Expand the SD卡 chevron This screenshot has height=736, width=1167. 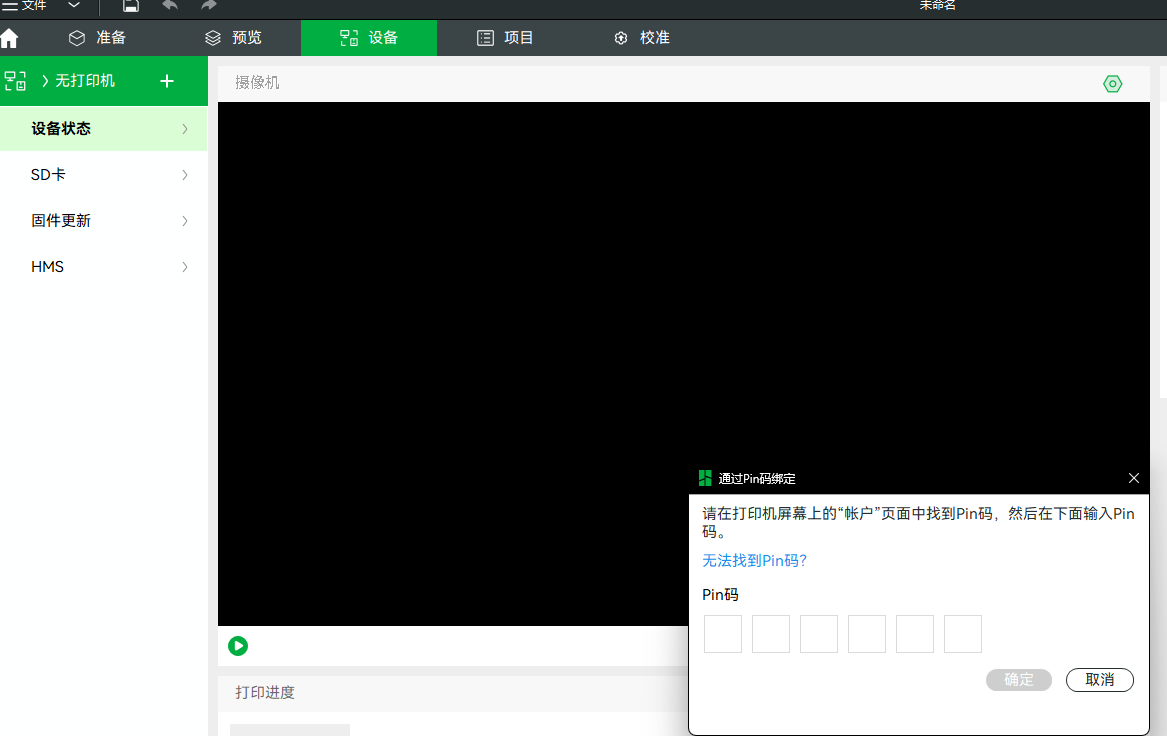(x=185, y=175)
